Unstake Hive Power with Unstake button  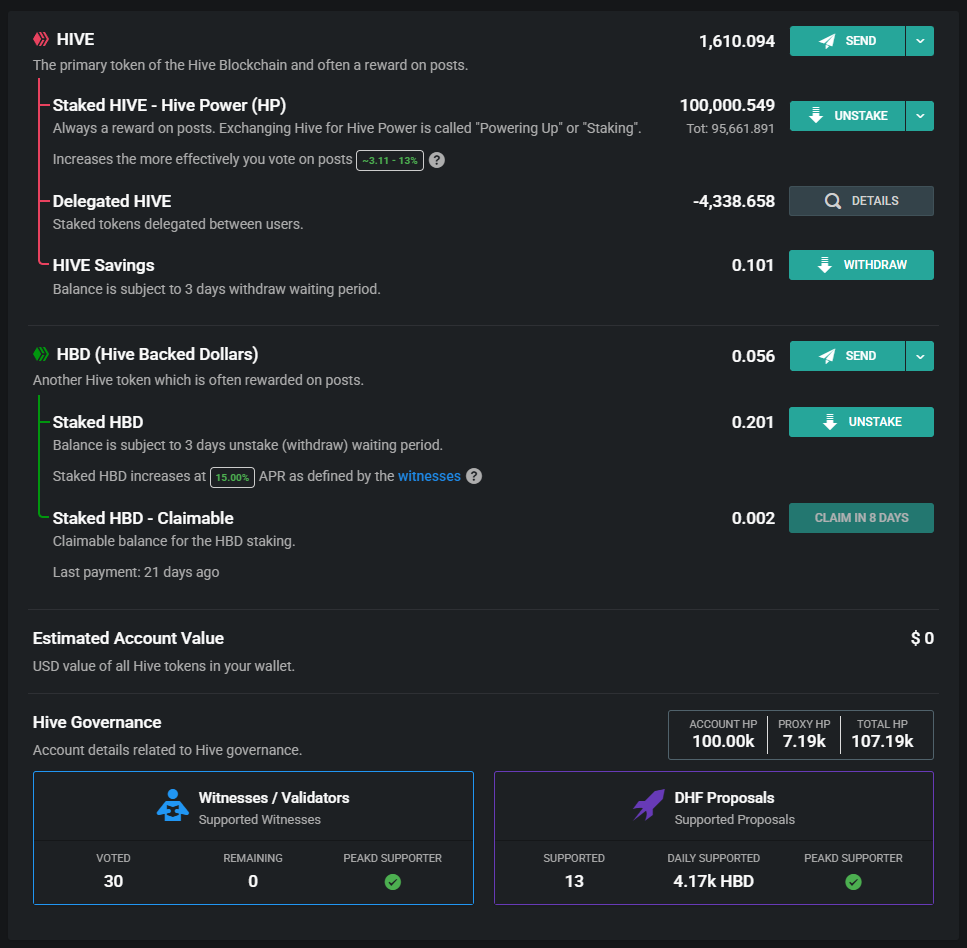(847, 116)
